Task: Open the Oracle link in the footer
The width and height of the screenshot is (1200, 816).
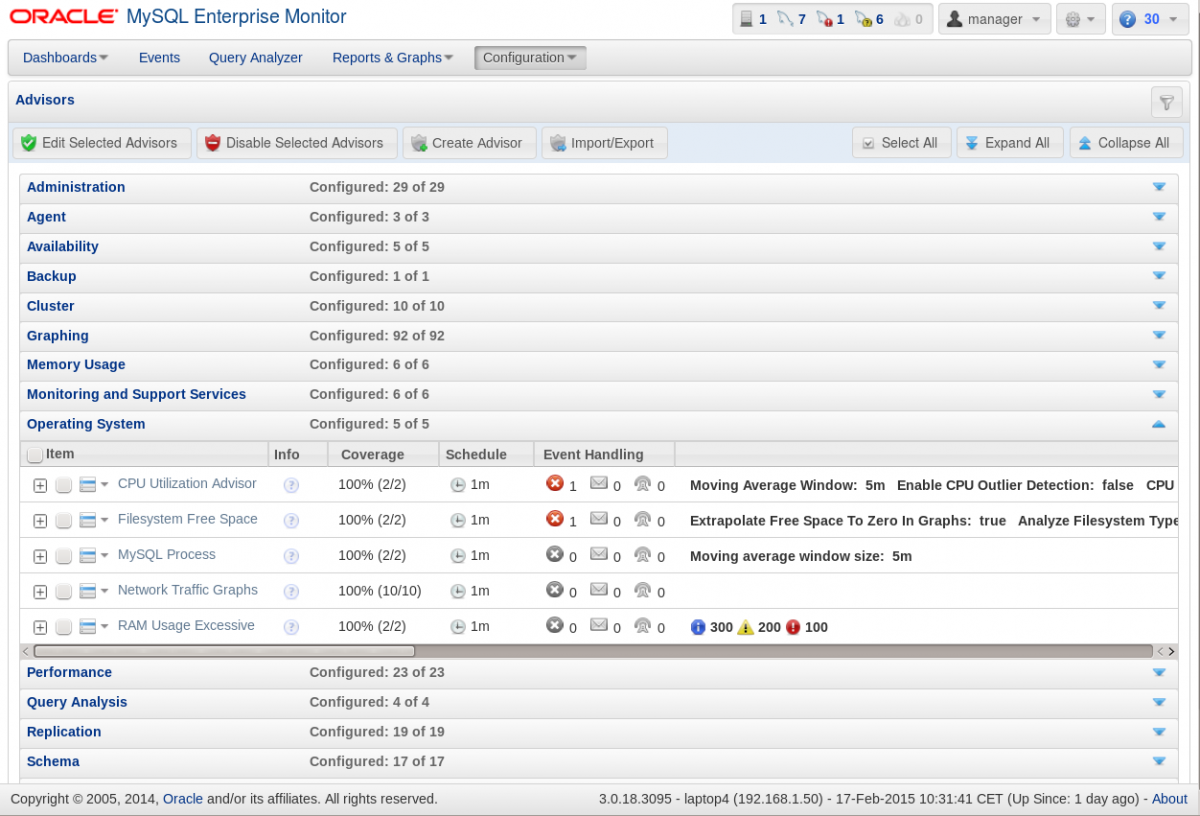Action: [183, 799]
